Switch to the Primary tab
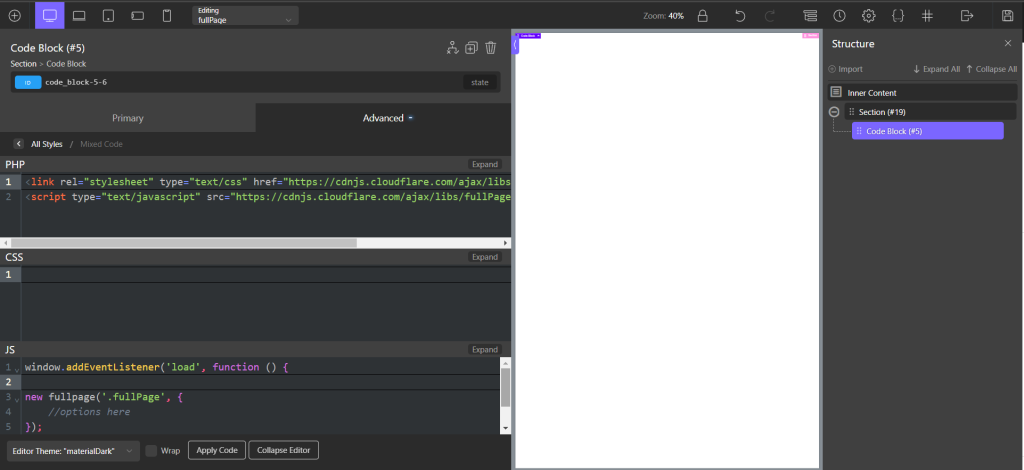Viewport: 1024px width, 470px height. point(127,118)
